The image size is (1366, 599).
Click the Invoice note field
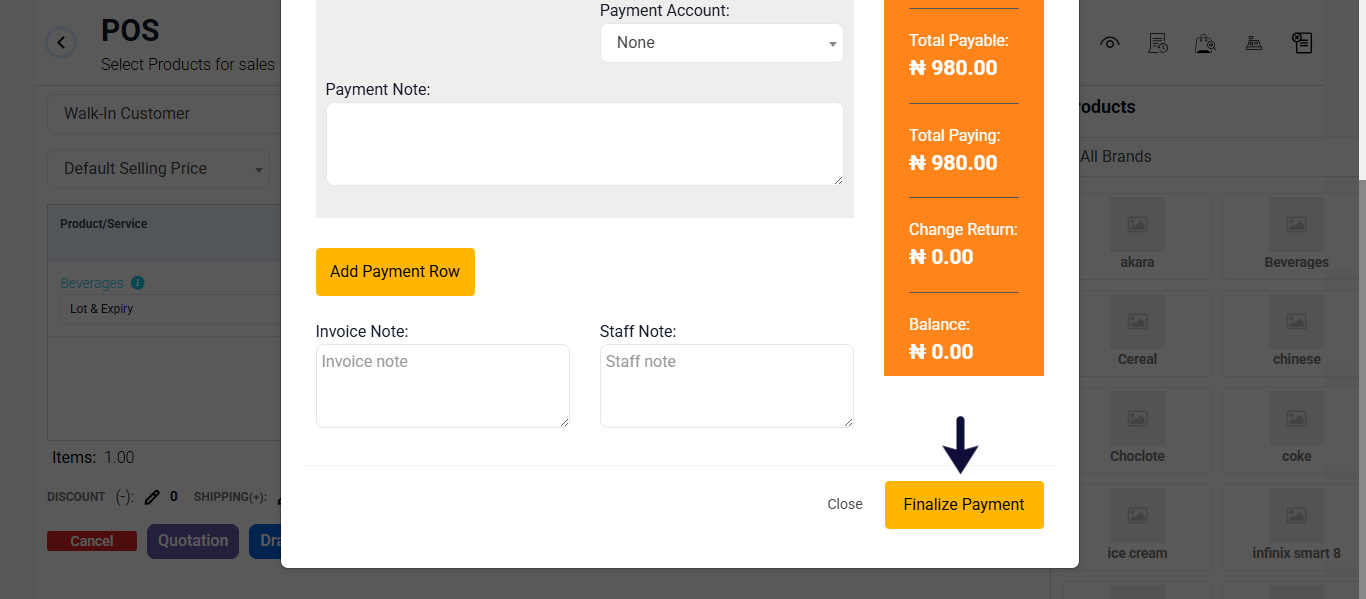point(443,386)
